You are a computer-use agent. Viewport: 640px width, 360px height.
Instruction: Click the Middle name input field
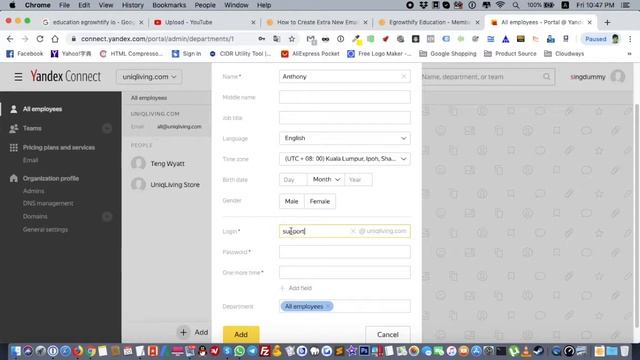(345, 97)
